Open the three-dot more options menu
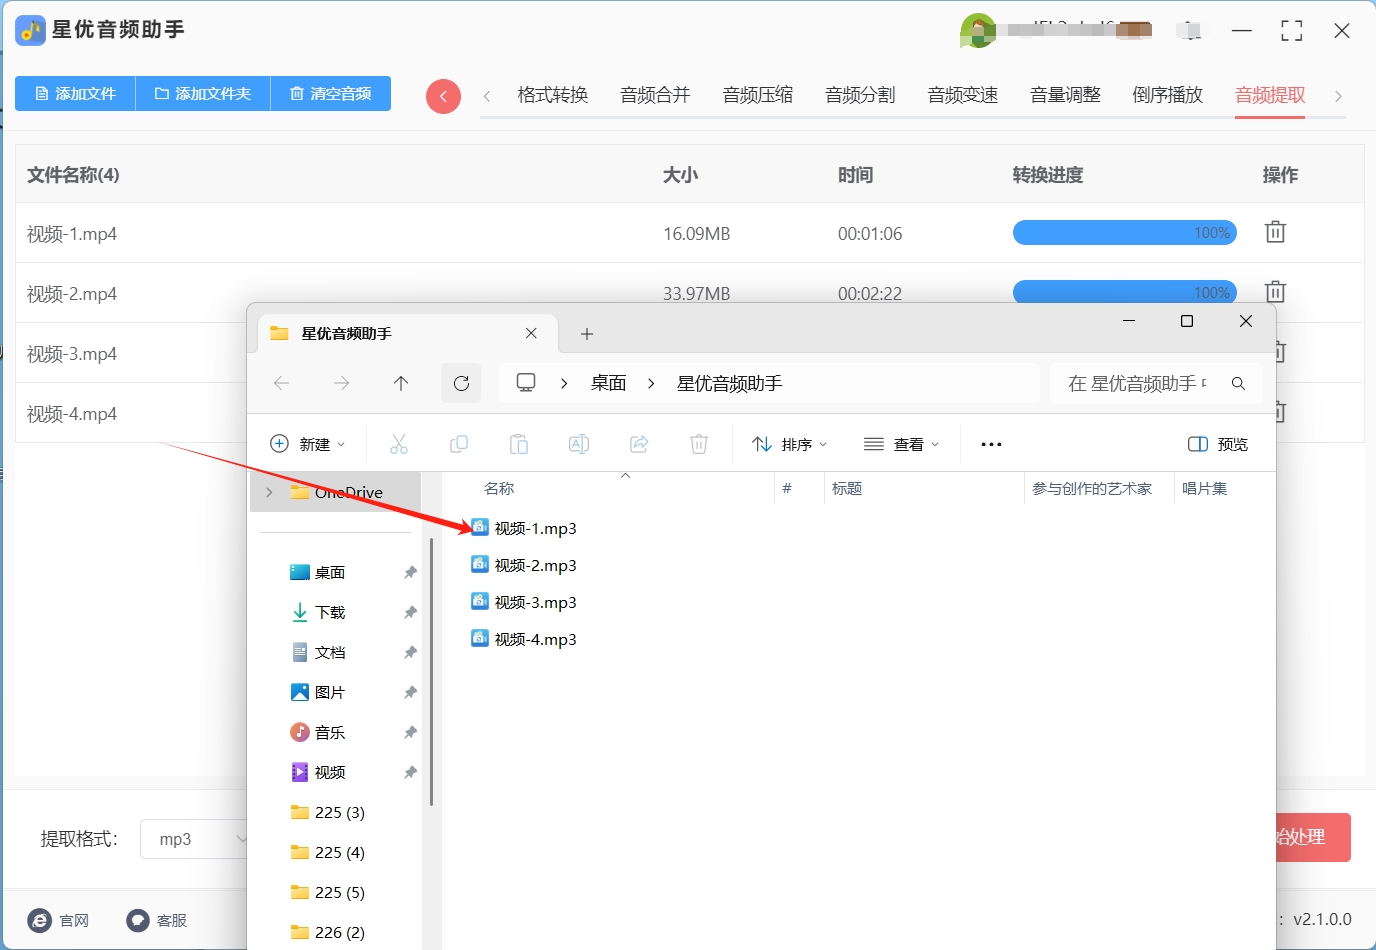The width and height of the screenshot is (1376, 950). (x=991, y=444)
